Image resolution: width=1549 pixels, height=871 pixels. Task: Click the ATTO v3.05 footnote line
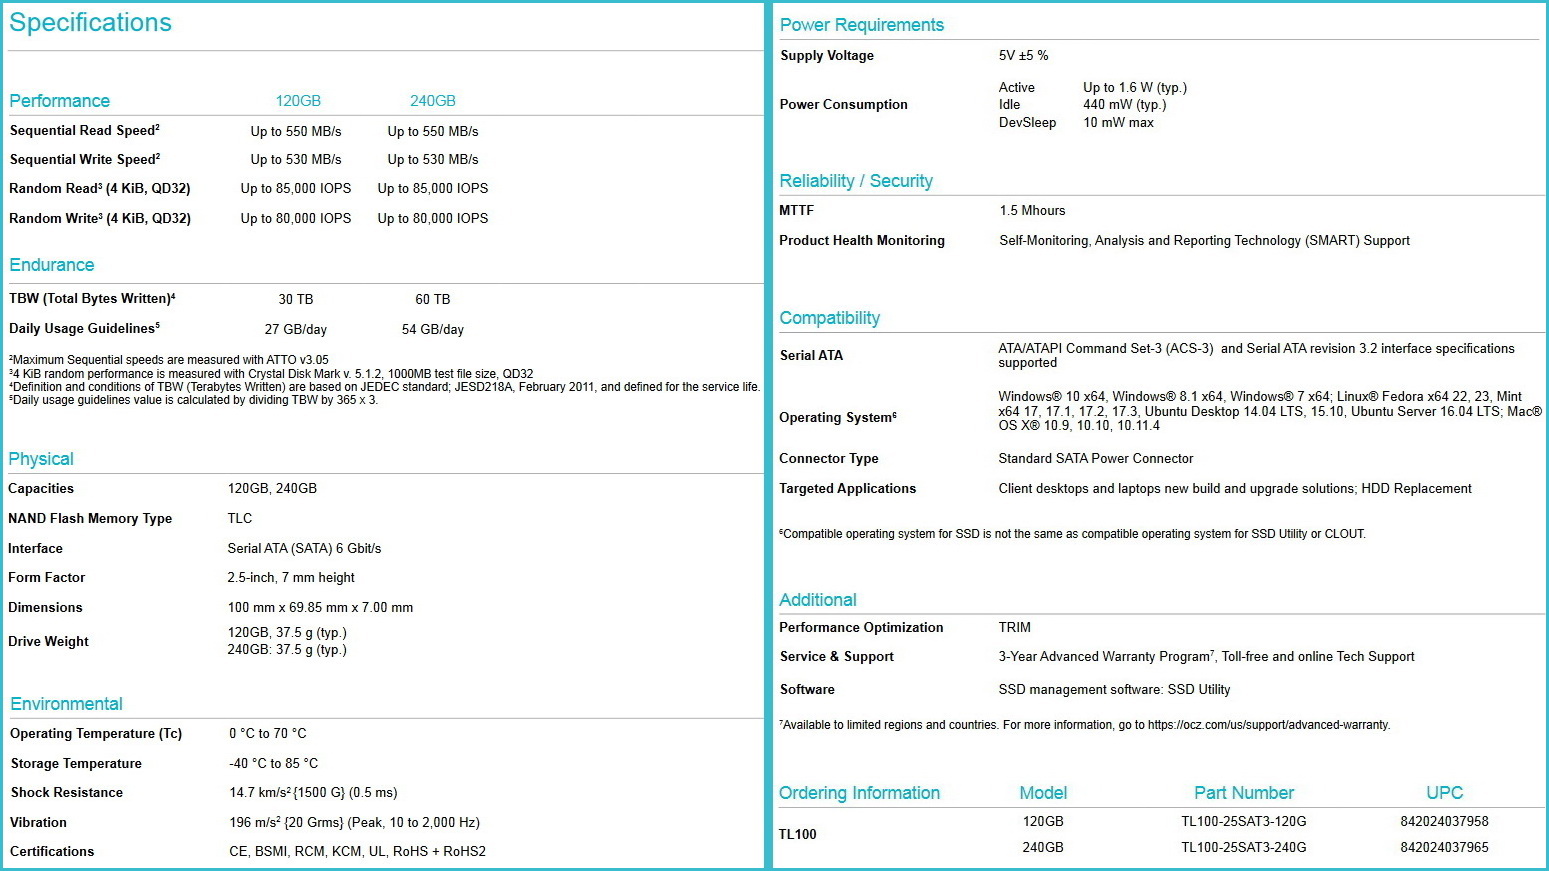point(169,360)
